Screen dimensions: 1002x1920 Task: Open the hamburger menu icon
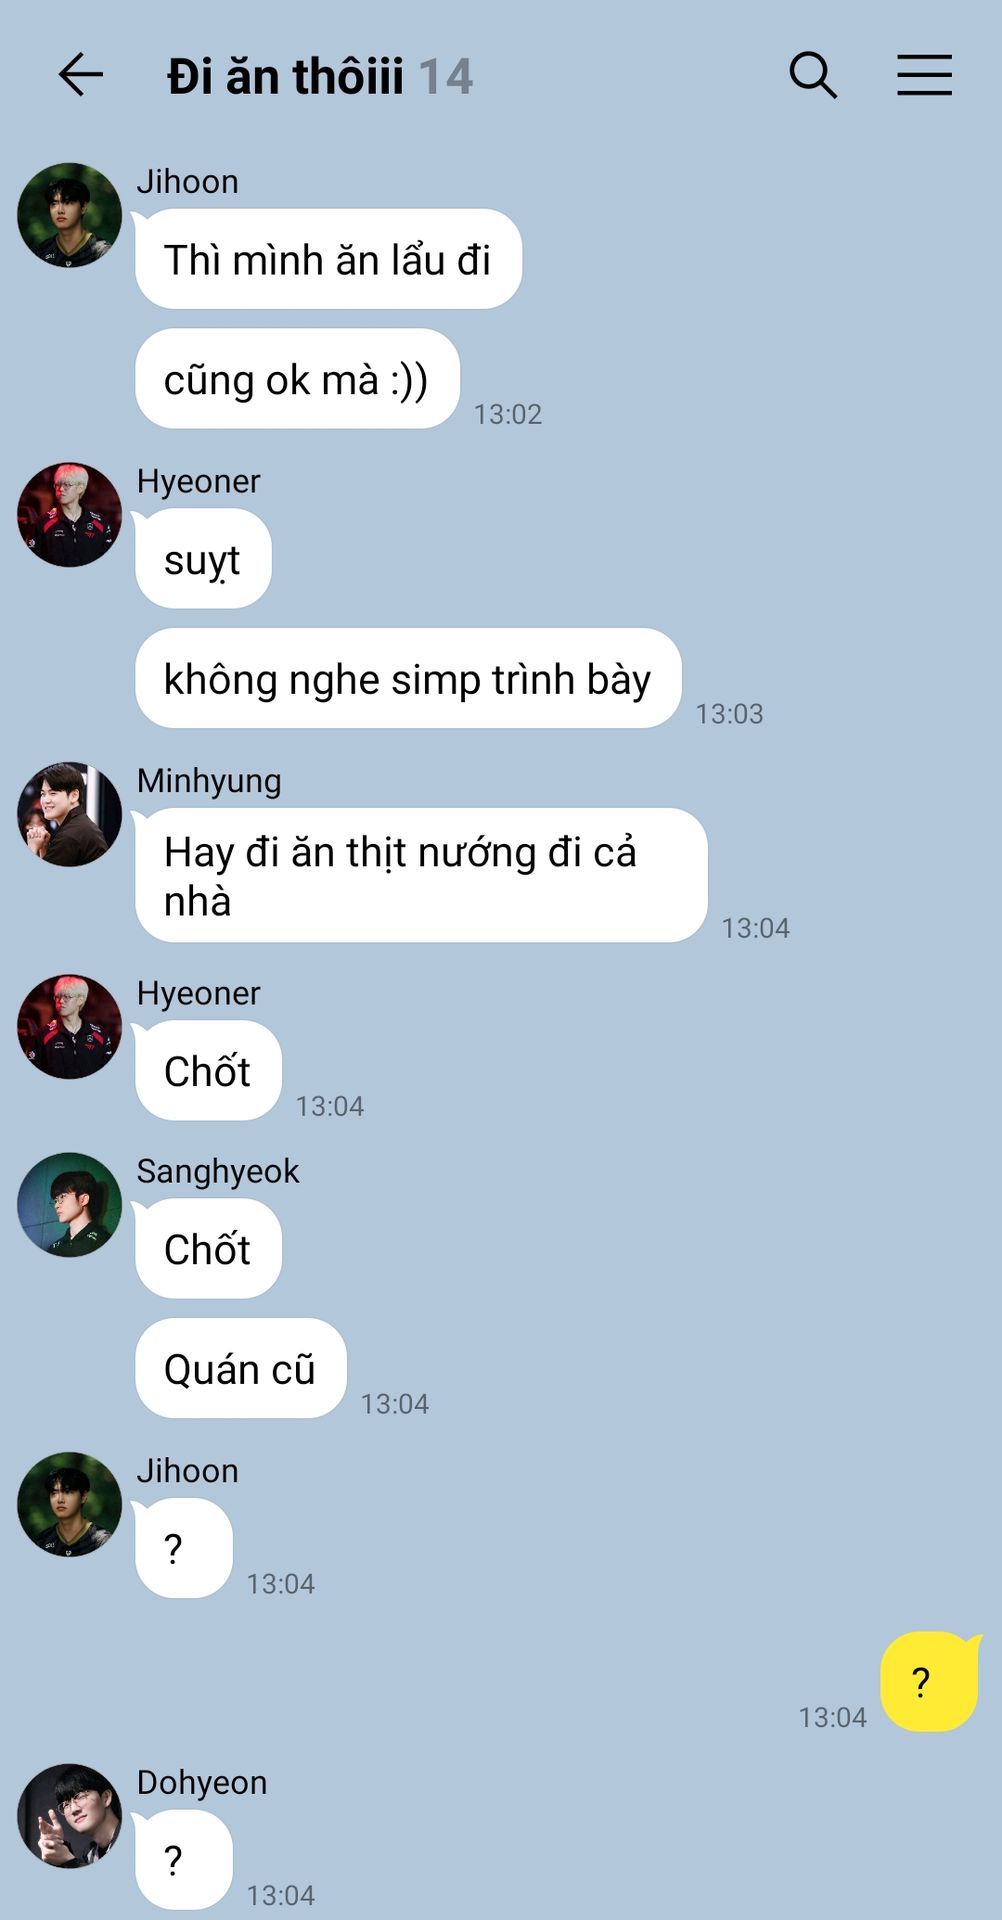[924, 75]
